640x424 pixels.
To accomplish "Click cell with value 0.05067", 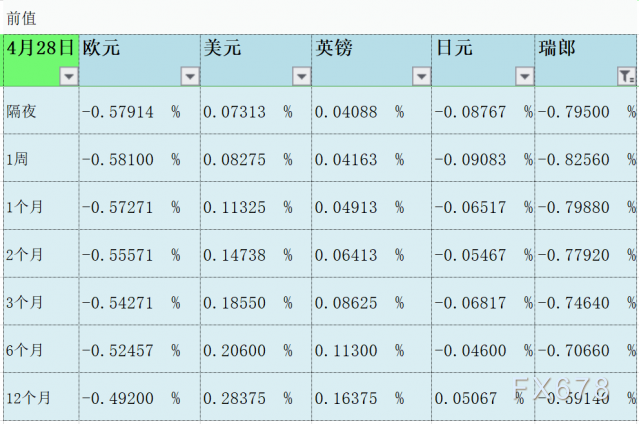I will (483, 397).
